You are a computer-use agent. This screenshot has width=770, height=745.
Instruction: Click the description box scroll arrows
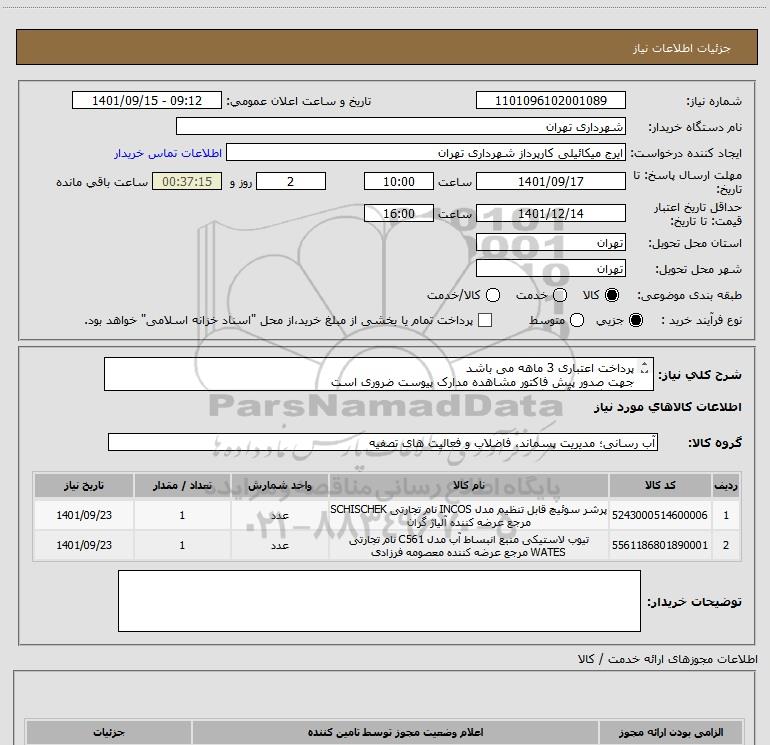(x=645, y=367)
